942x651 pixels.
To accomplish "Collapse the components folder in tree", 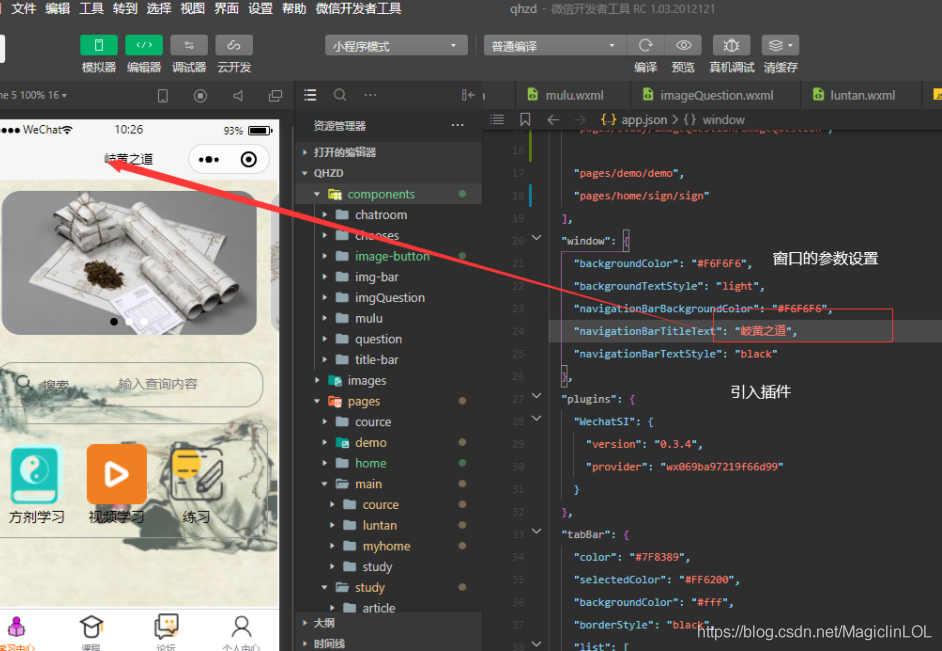I will 317,194.
